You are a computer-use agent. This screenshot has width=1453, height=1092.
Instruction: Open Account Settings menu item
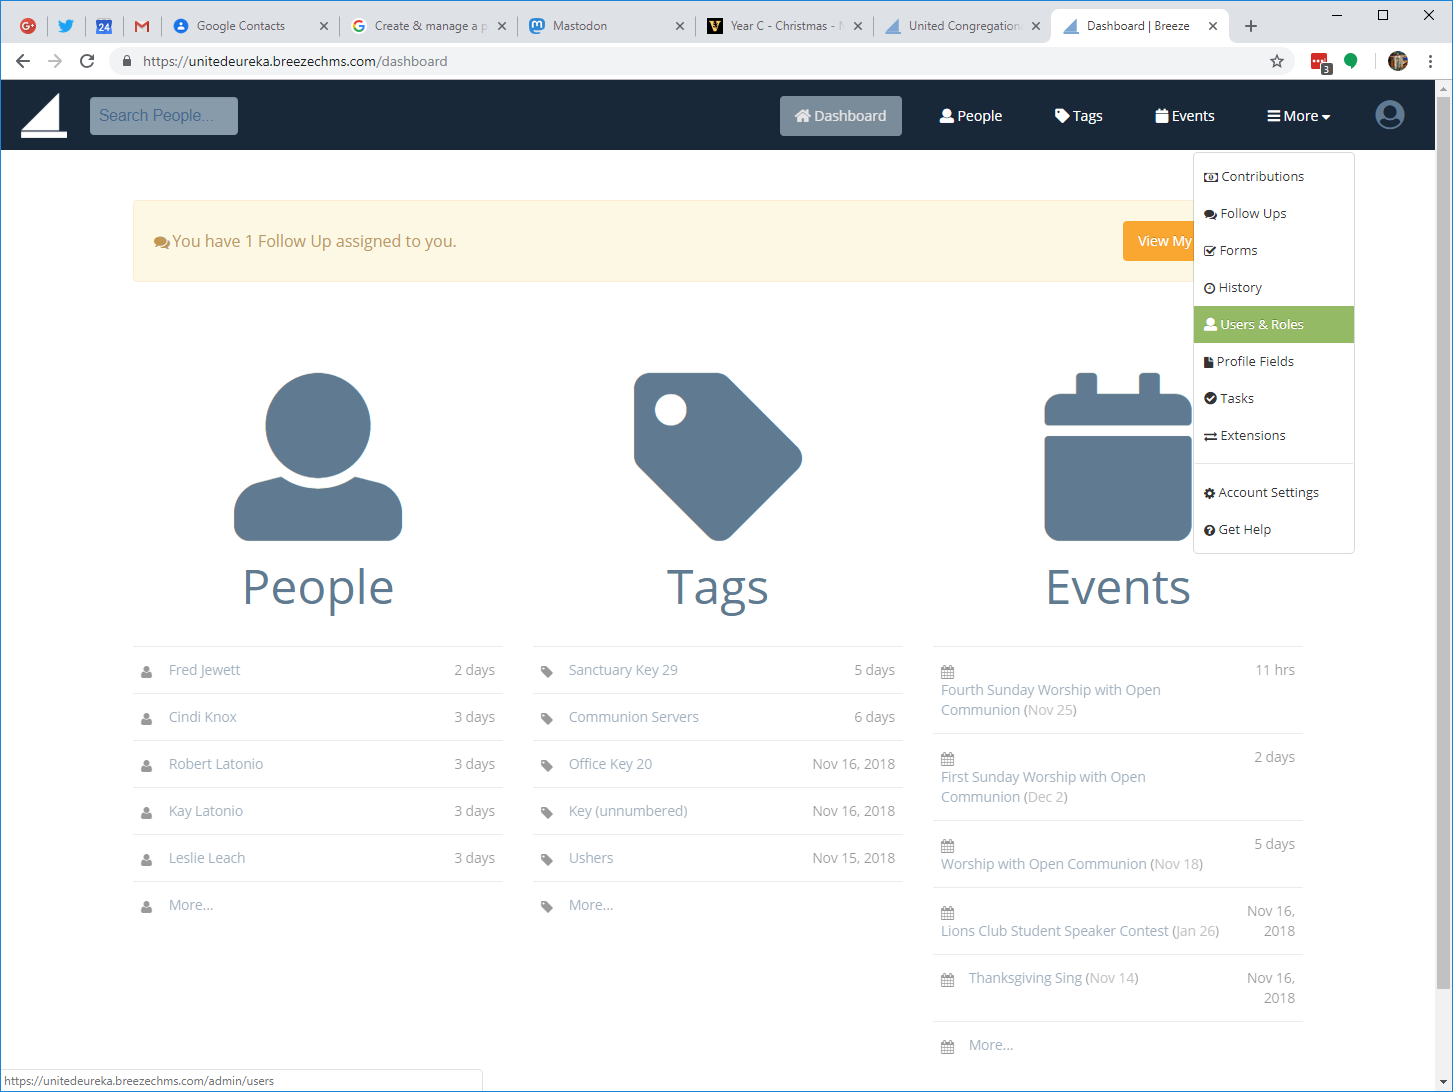pos(1273,492)
